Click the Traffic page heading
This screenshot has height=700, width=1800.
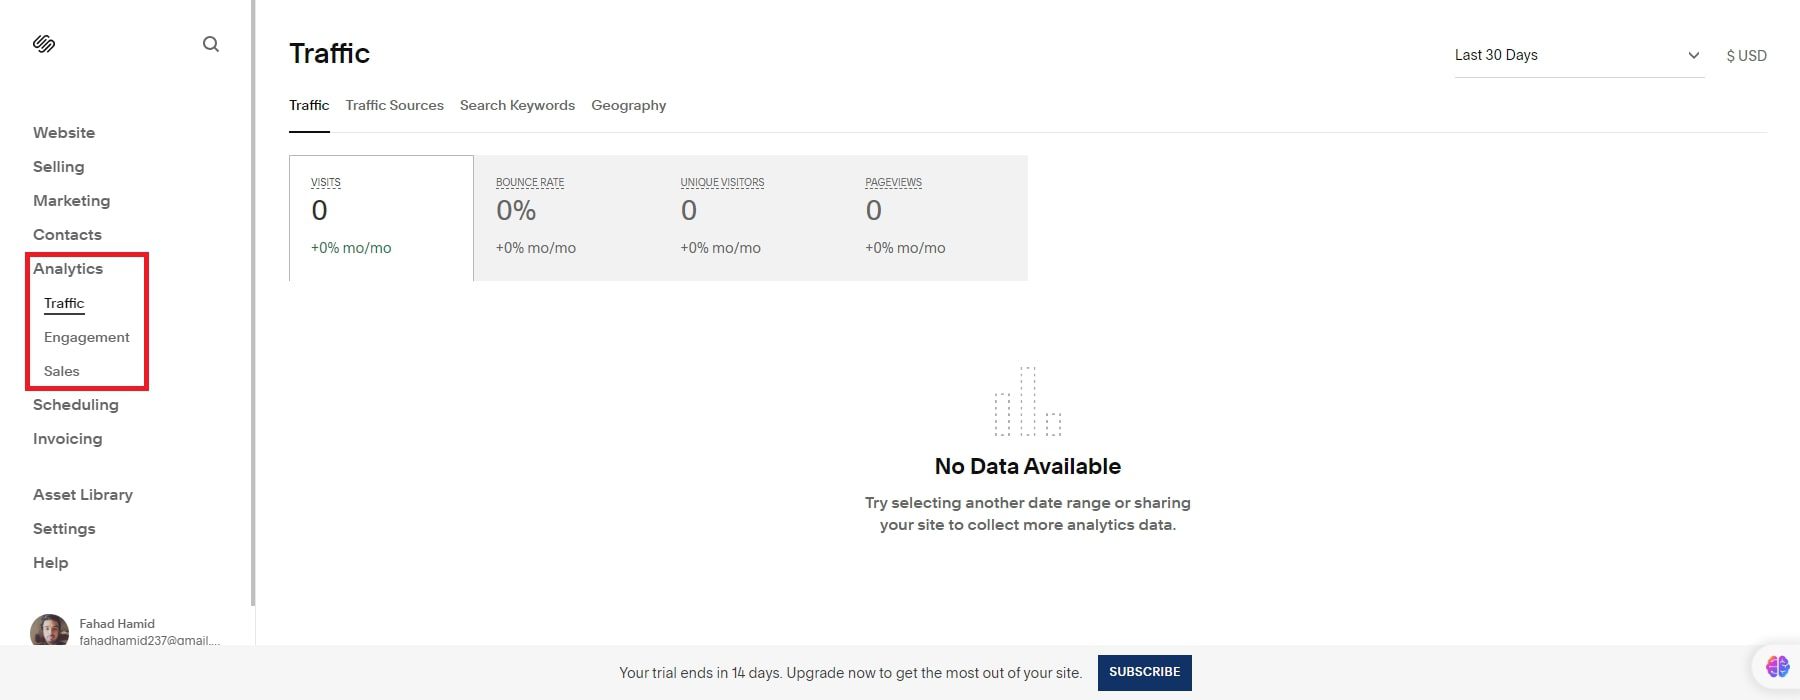pyautogui.click(x=329, y=54)
